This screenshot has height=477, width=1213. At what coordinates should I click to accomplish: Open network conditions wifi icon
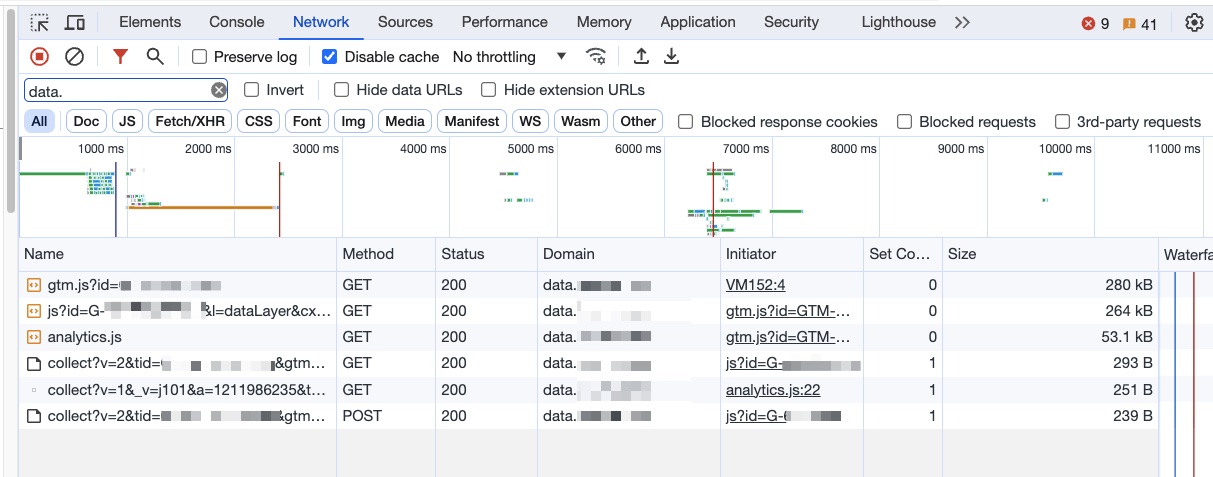[596, 57]
